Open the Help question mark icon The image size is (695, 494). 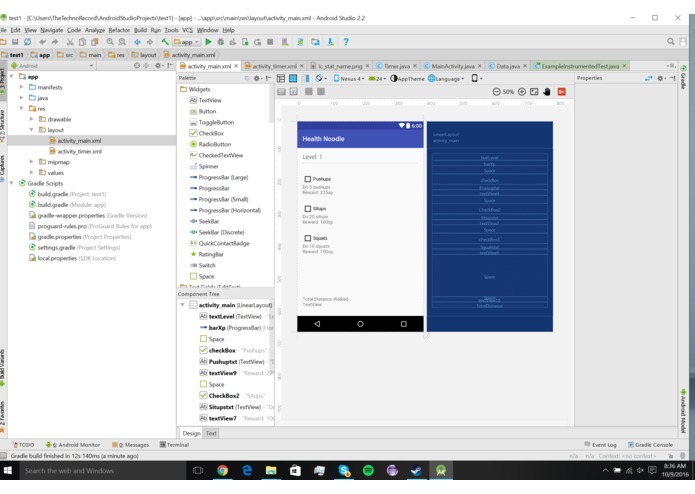[346, 42]
